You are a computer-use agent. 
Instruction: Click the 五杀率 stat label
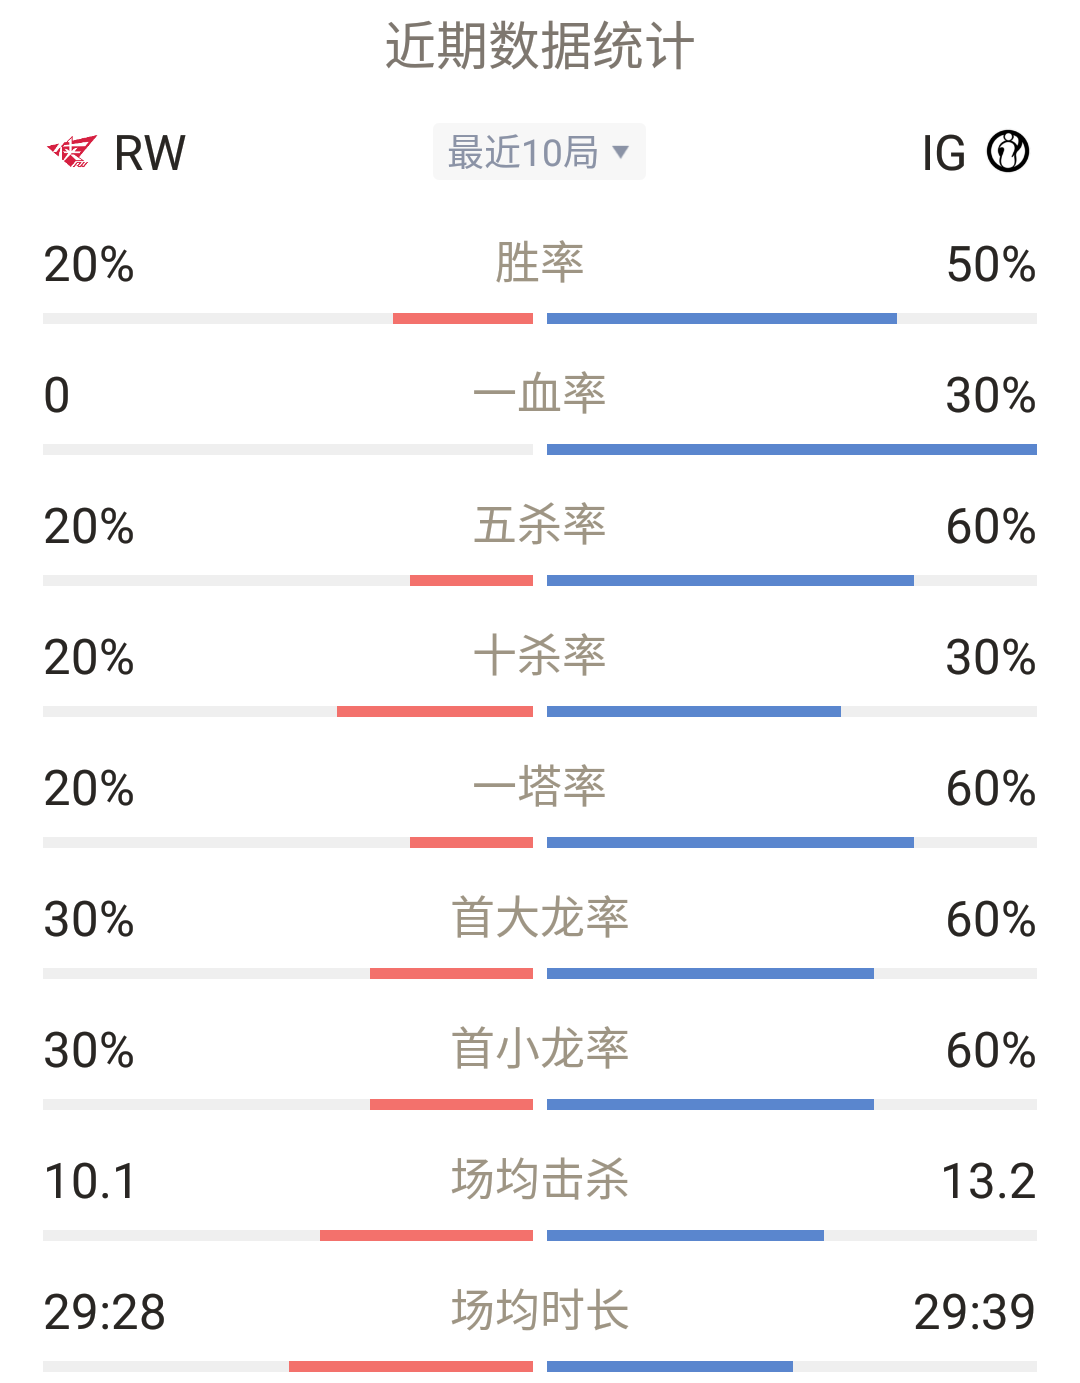coord(540,525)
